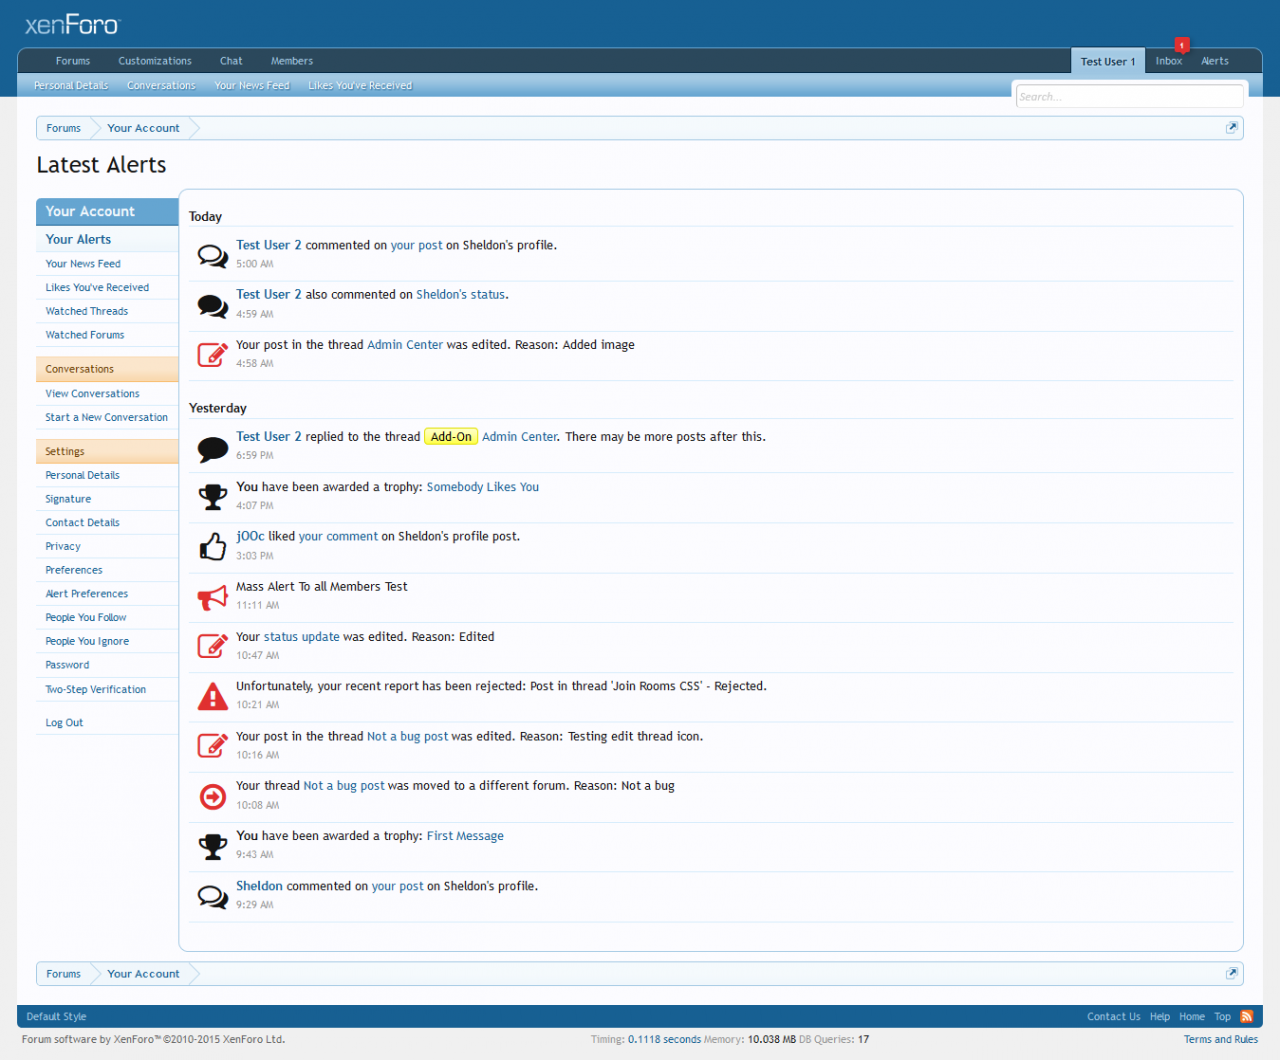Click the edit icon beside the status update alert
The height and width of the screenshot is (1060, 1280).
click(x=212, y=647)
